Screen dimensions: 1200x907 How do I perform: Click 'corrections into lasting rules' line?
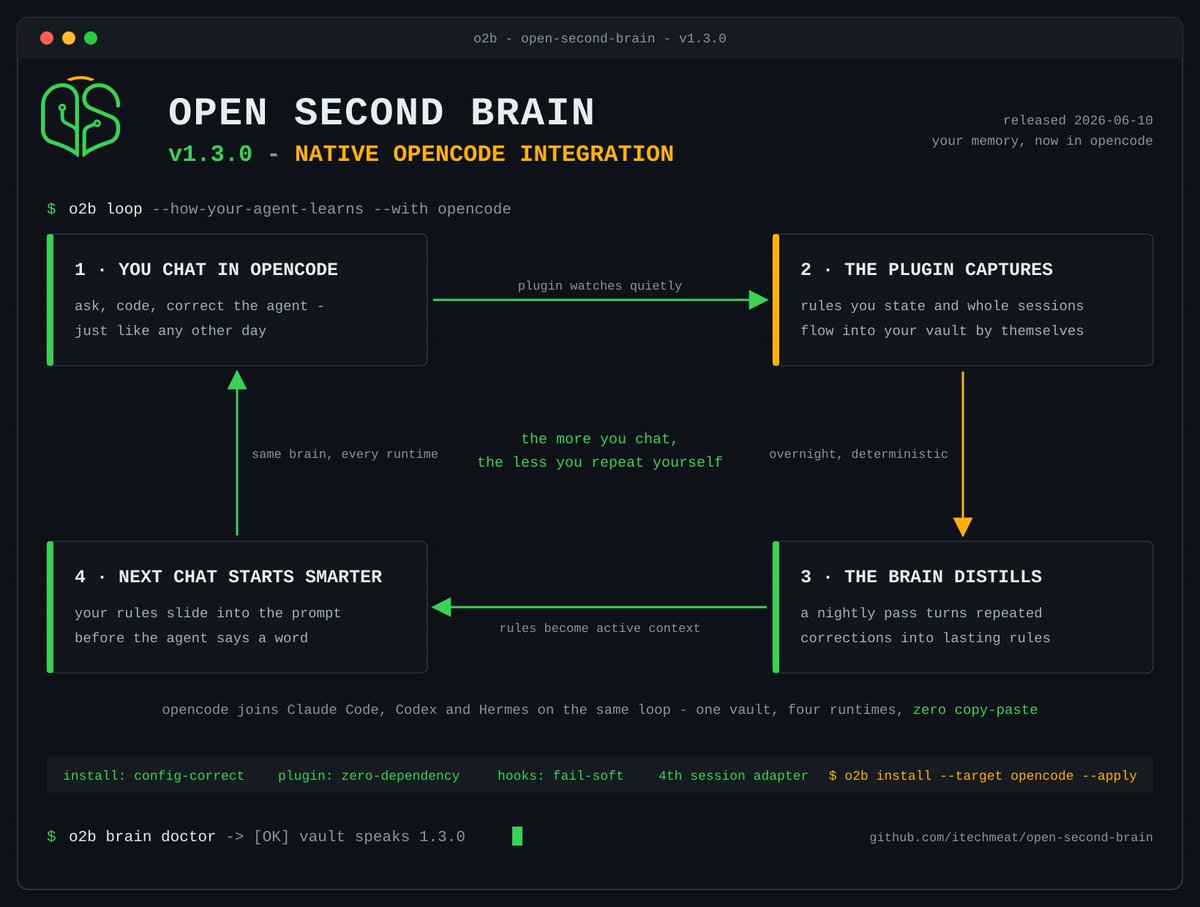925,638
